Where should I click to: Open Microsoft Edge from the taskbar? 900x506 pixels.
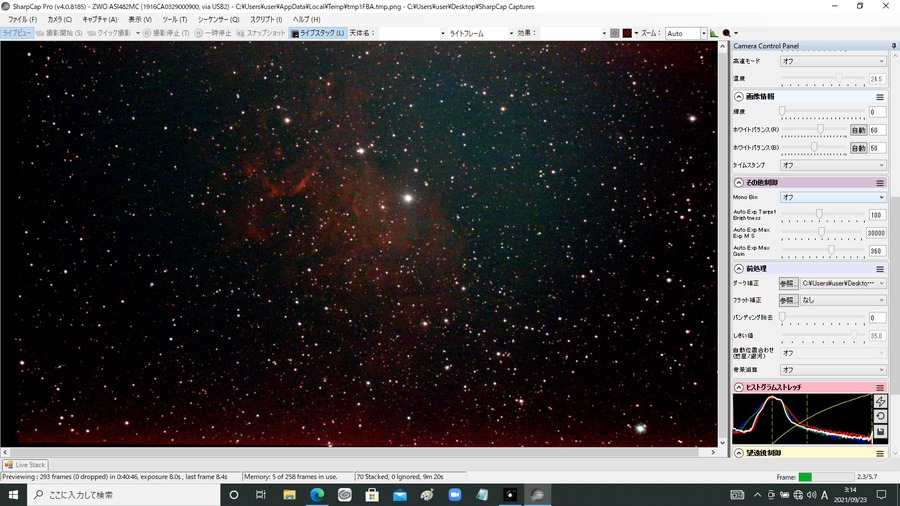(317, 495)
